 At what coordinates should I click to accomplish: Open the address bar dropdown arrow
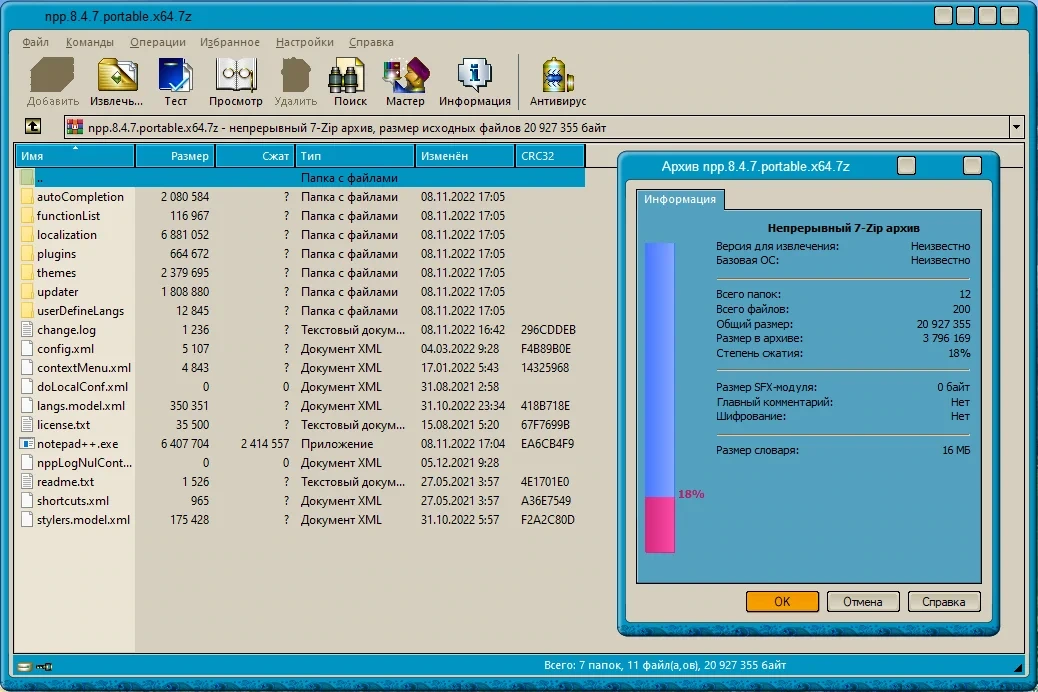[x=1016, y=127]
